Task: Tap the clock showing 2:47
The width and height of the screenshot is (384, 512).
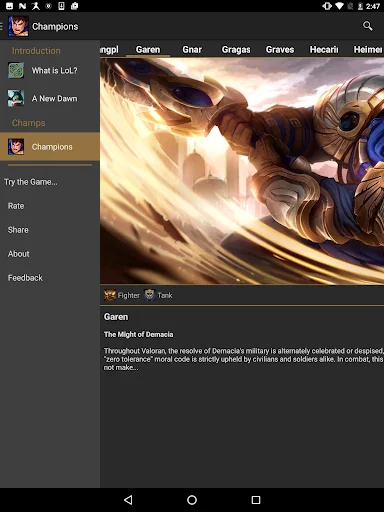Action: [373, 6]
